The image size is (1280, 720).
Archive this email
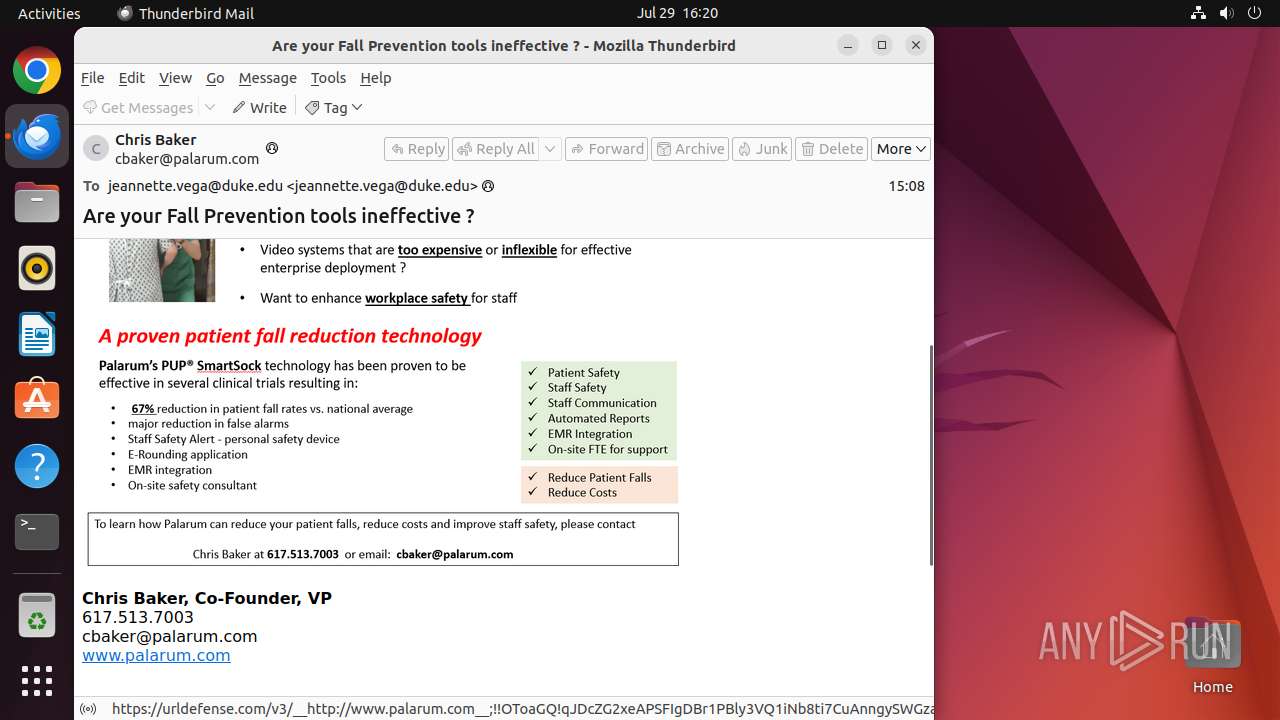click(x=690, y=149)
